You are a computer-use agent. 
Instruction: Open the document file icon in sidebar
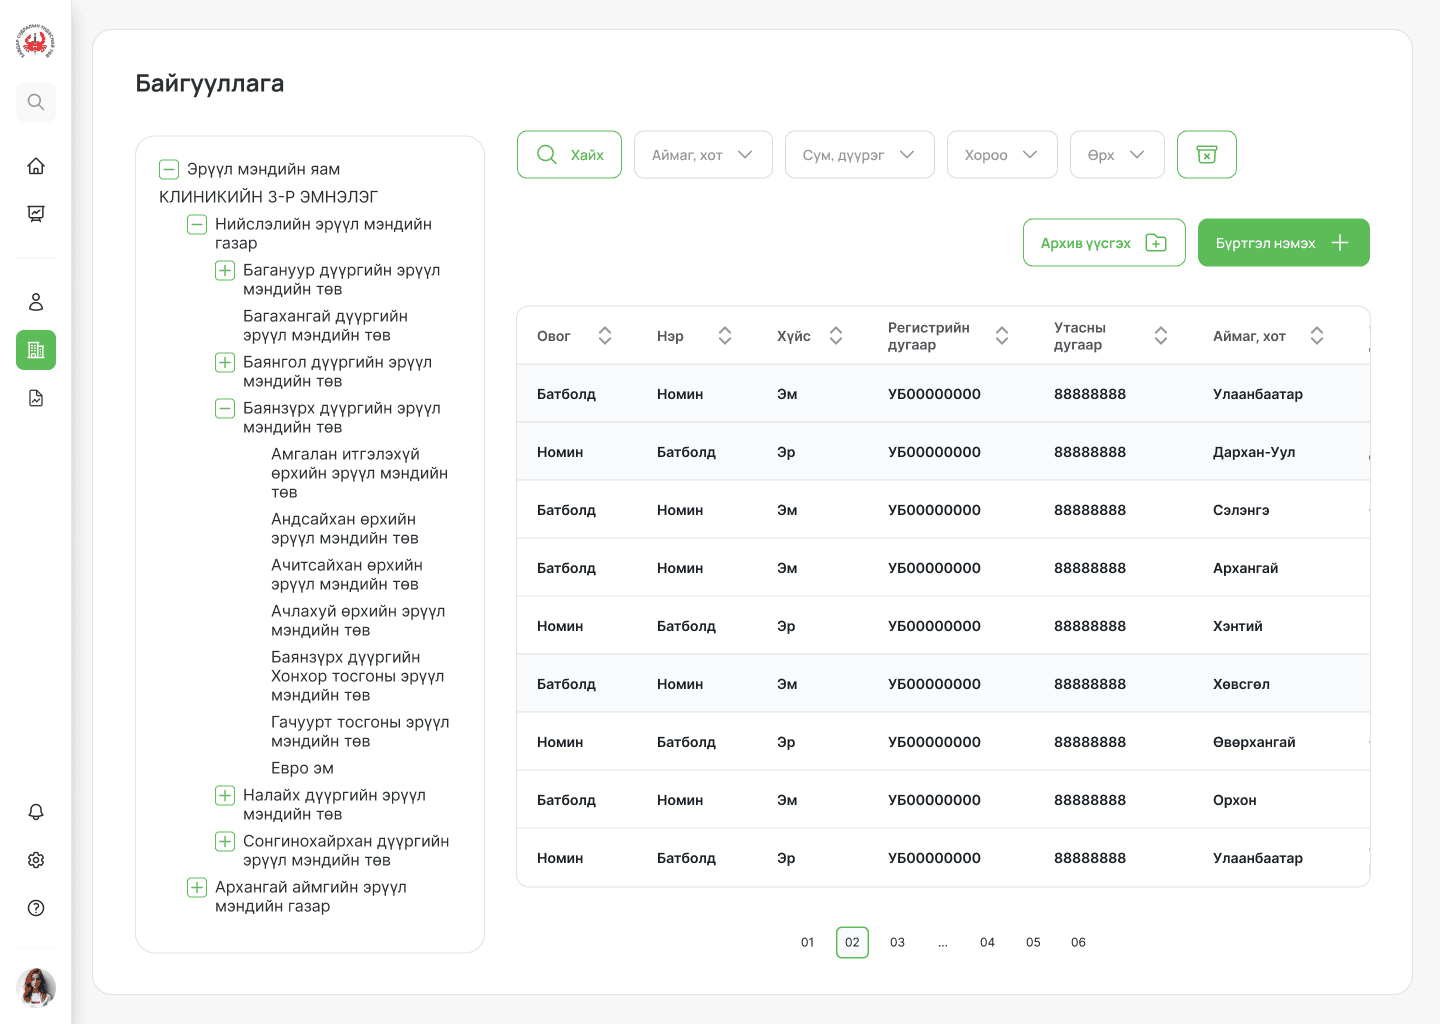coord(36,398)
